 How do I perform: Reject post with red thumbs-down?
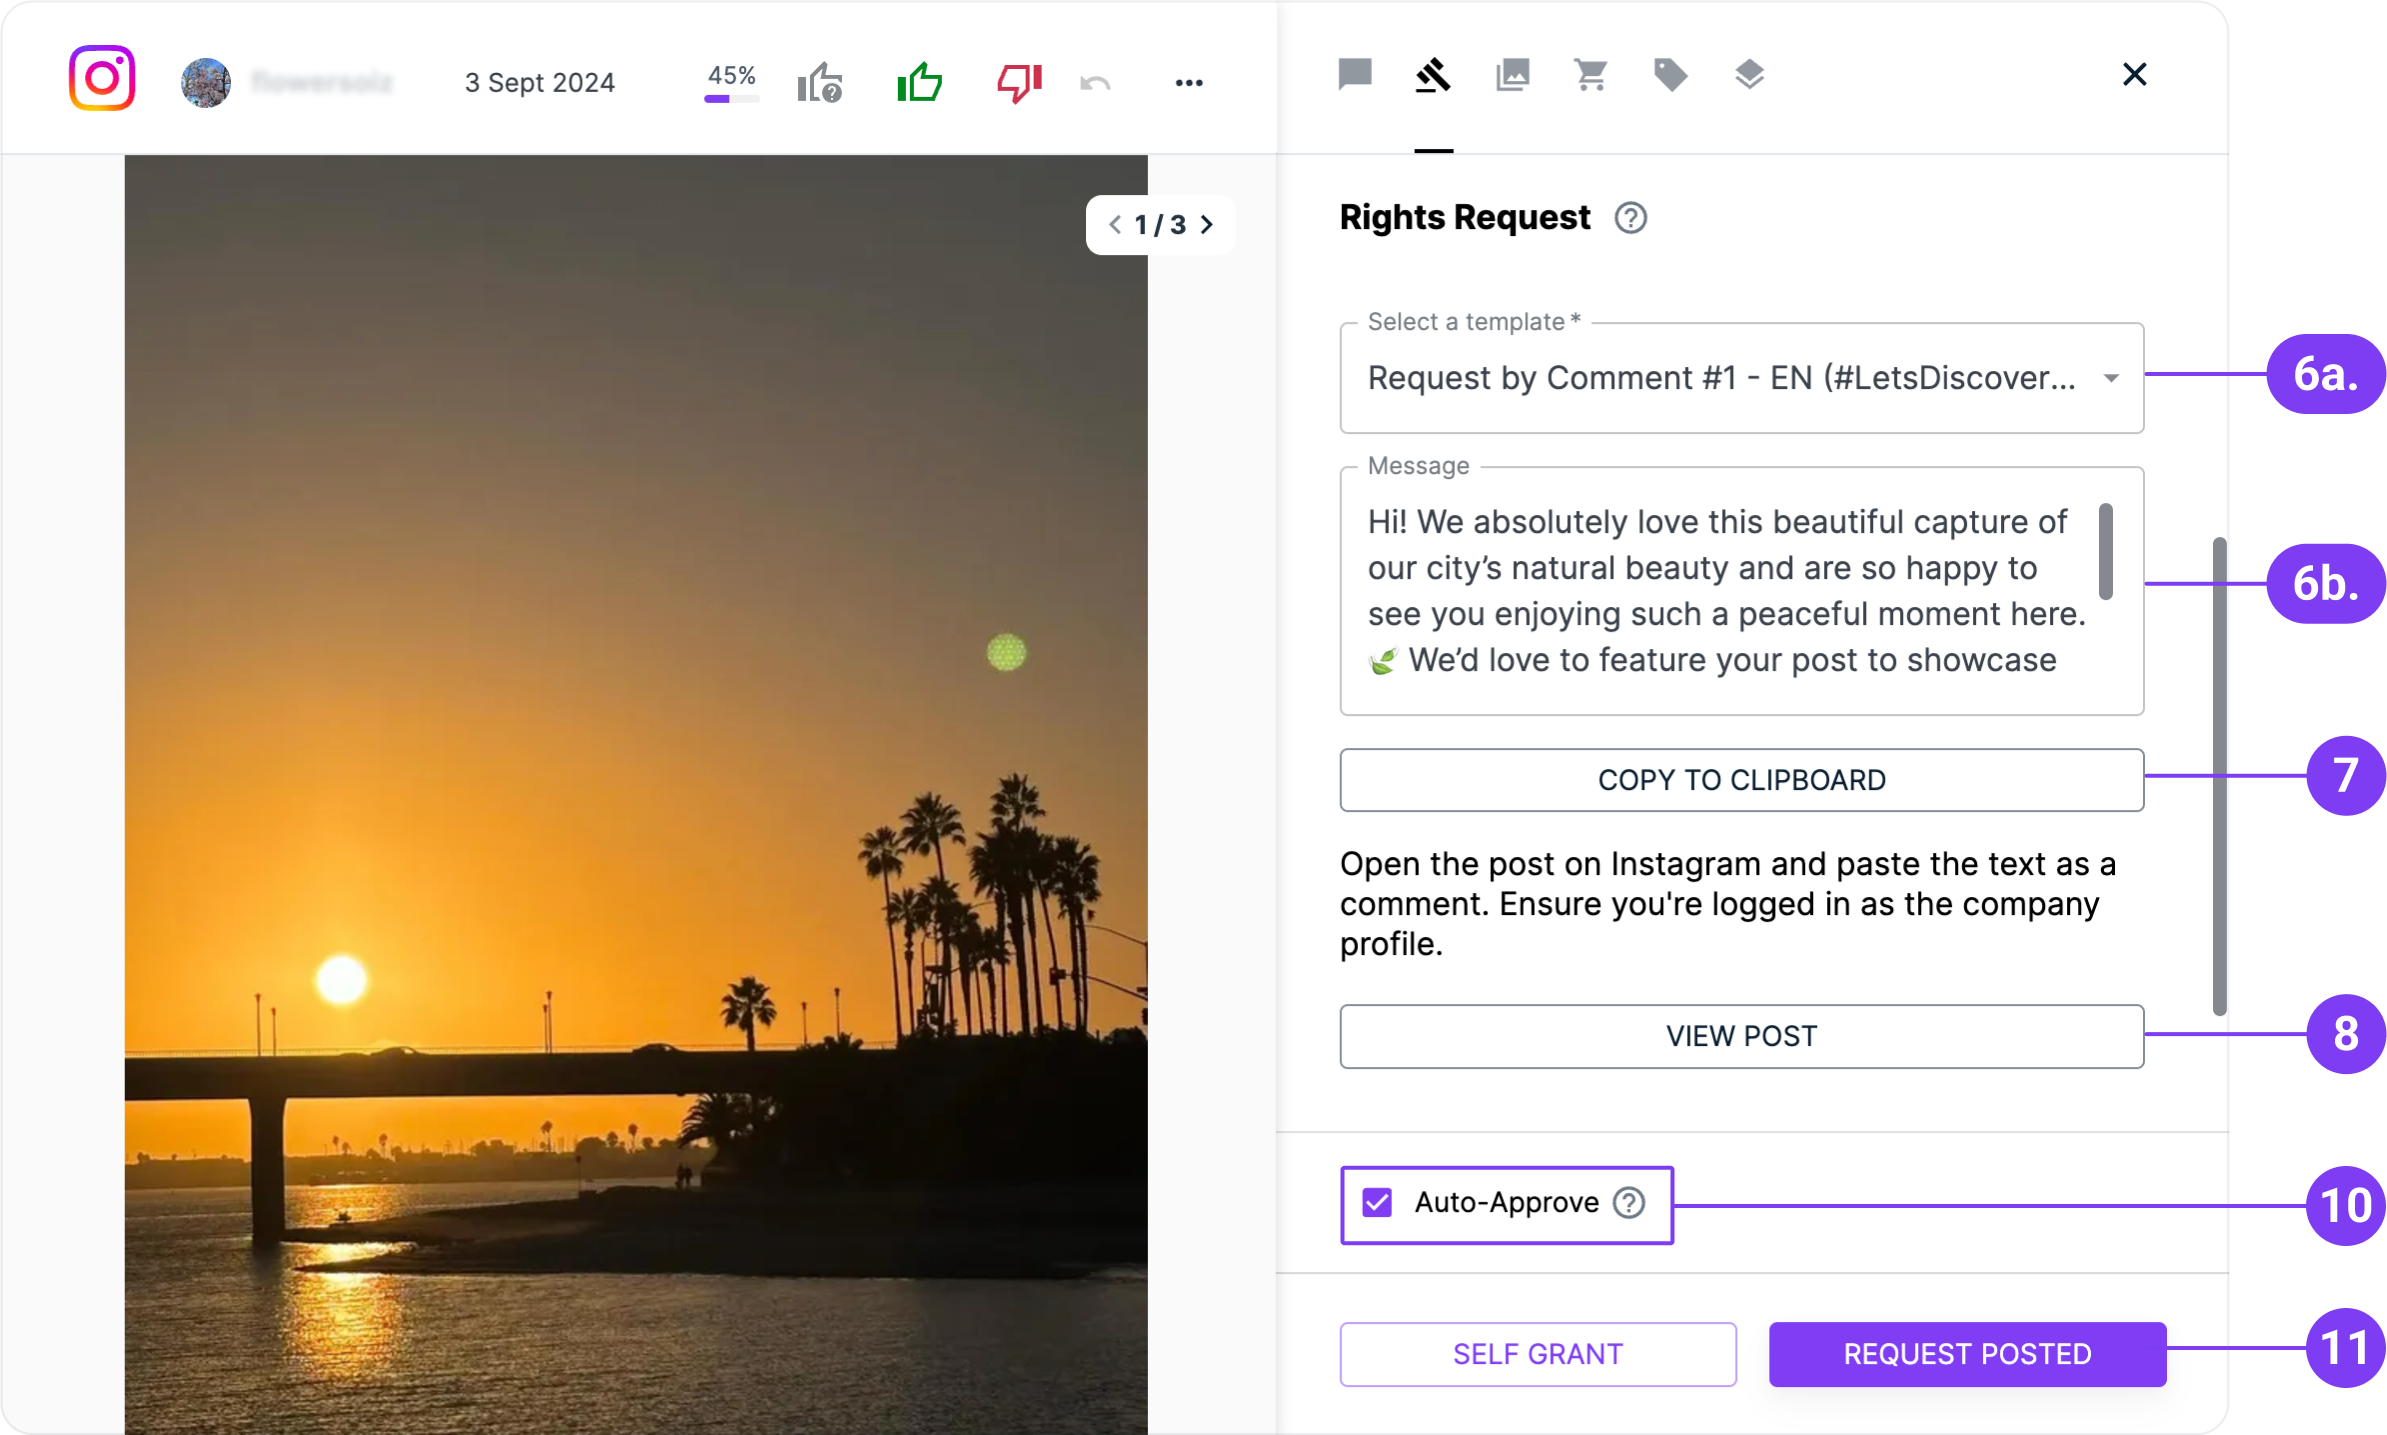tap(1018, 82)
